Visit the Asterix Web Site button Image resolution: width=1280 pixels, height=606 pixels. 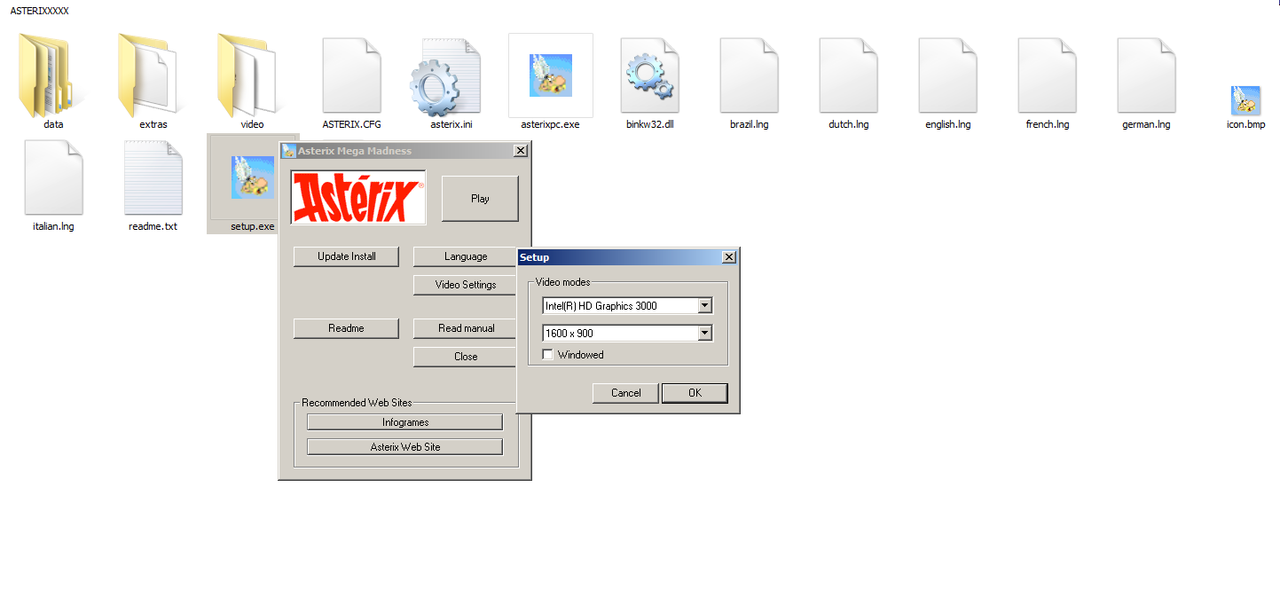click(x=405, y=447)
